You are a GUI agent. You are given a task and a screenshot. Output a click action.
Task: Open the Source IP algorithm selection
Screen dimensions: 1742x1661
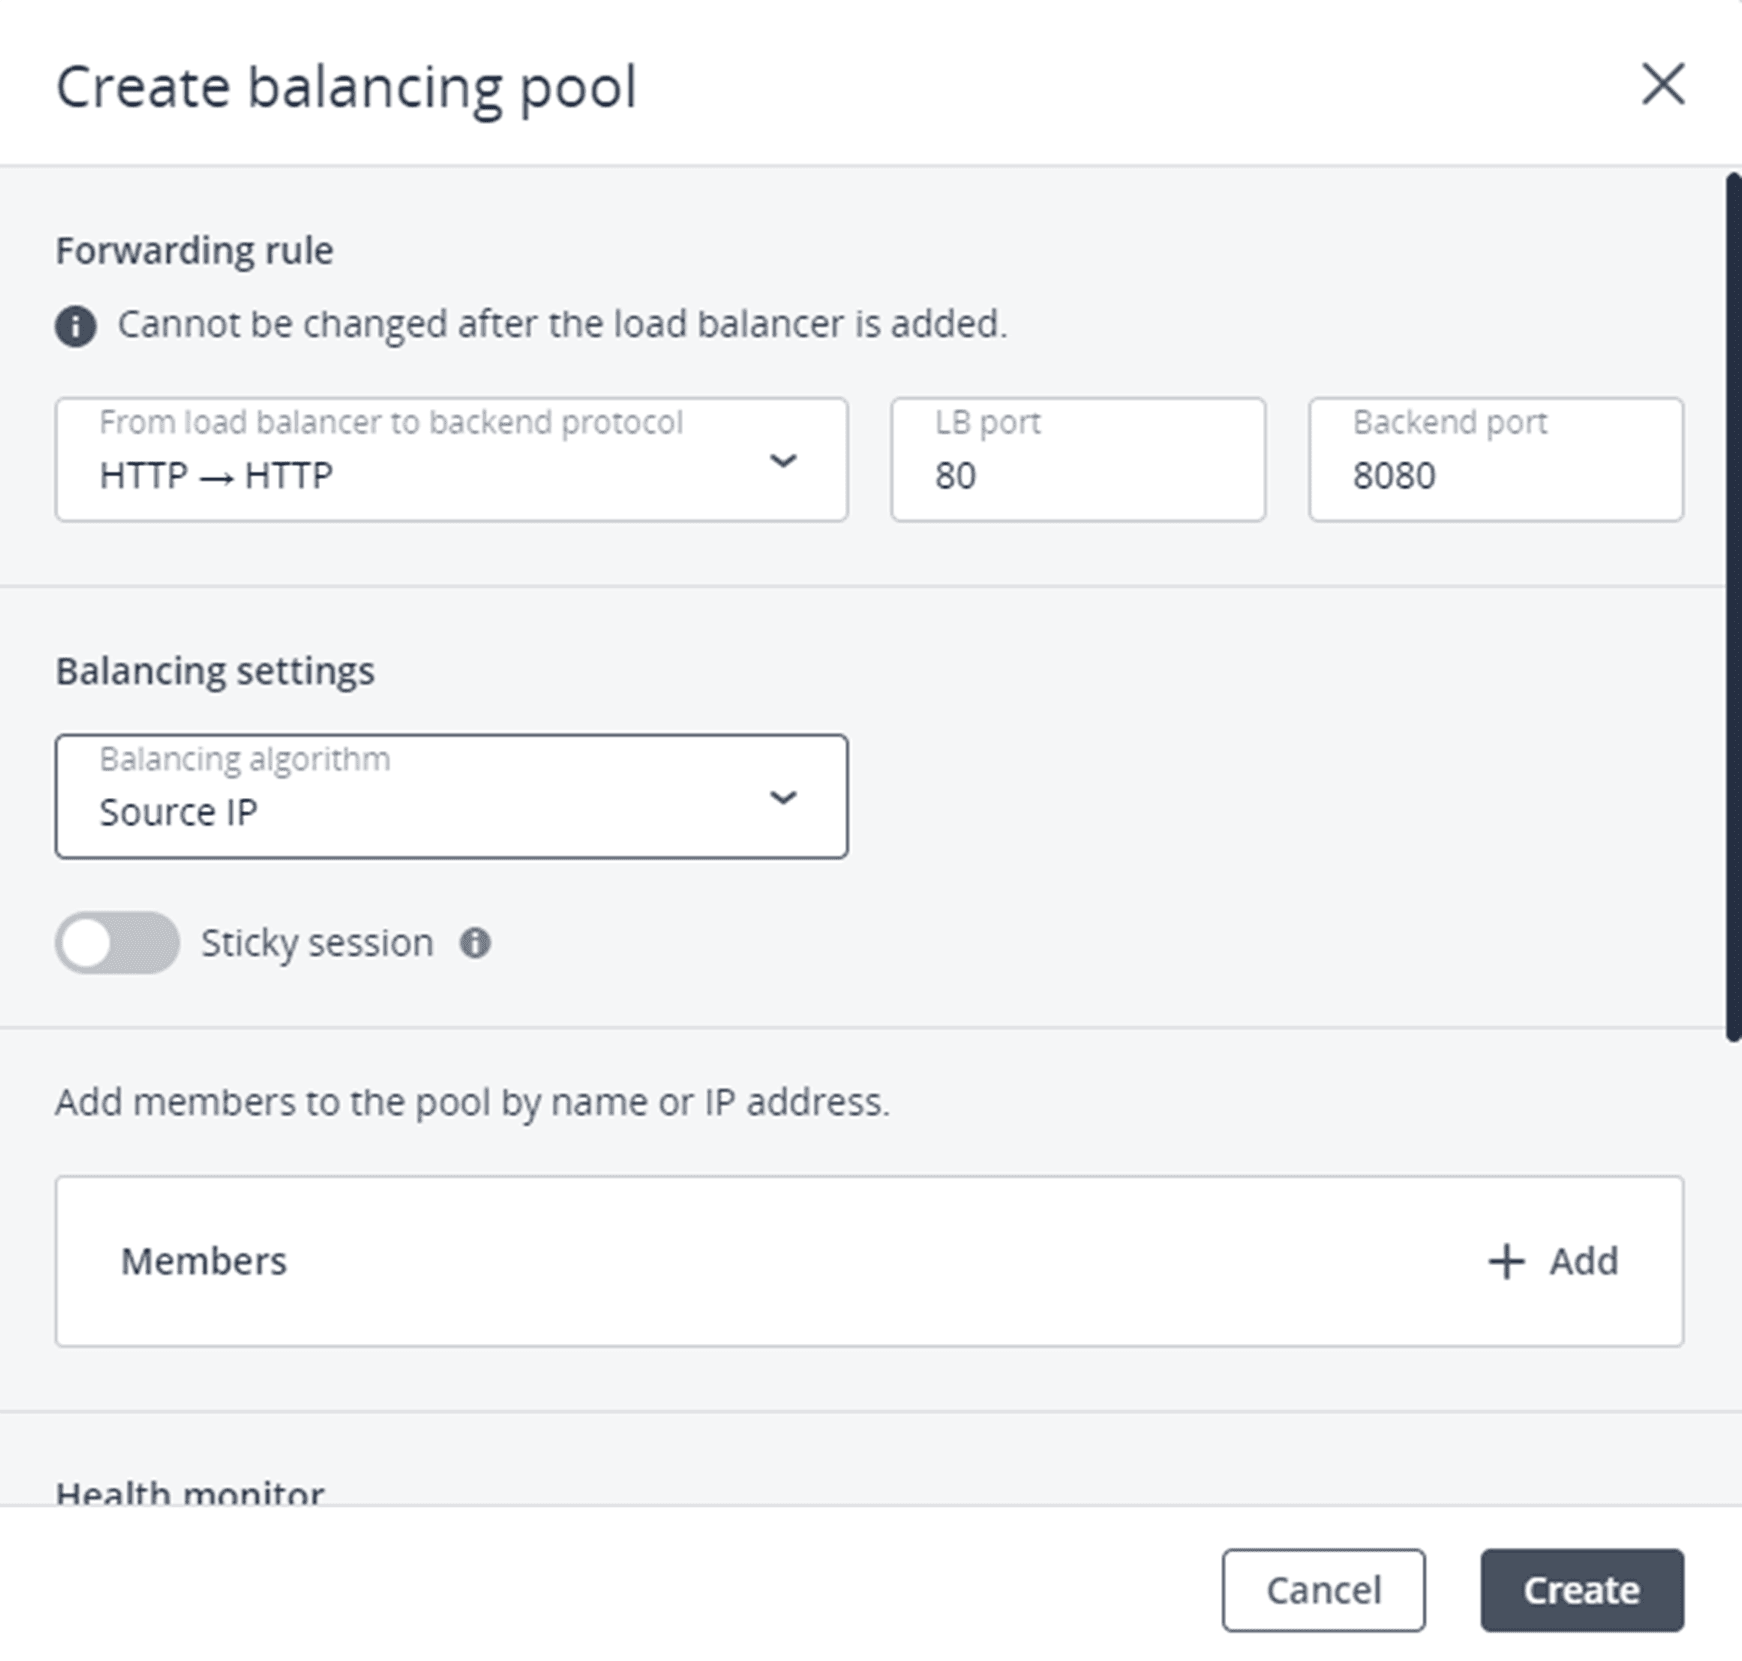(178, 812)
